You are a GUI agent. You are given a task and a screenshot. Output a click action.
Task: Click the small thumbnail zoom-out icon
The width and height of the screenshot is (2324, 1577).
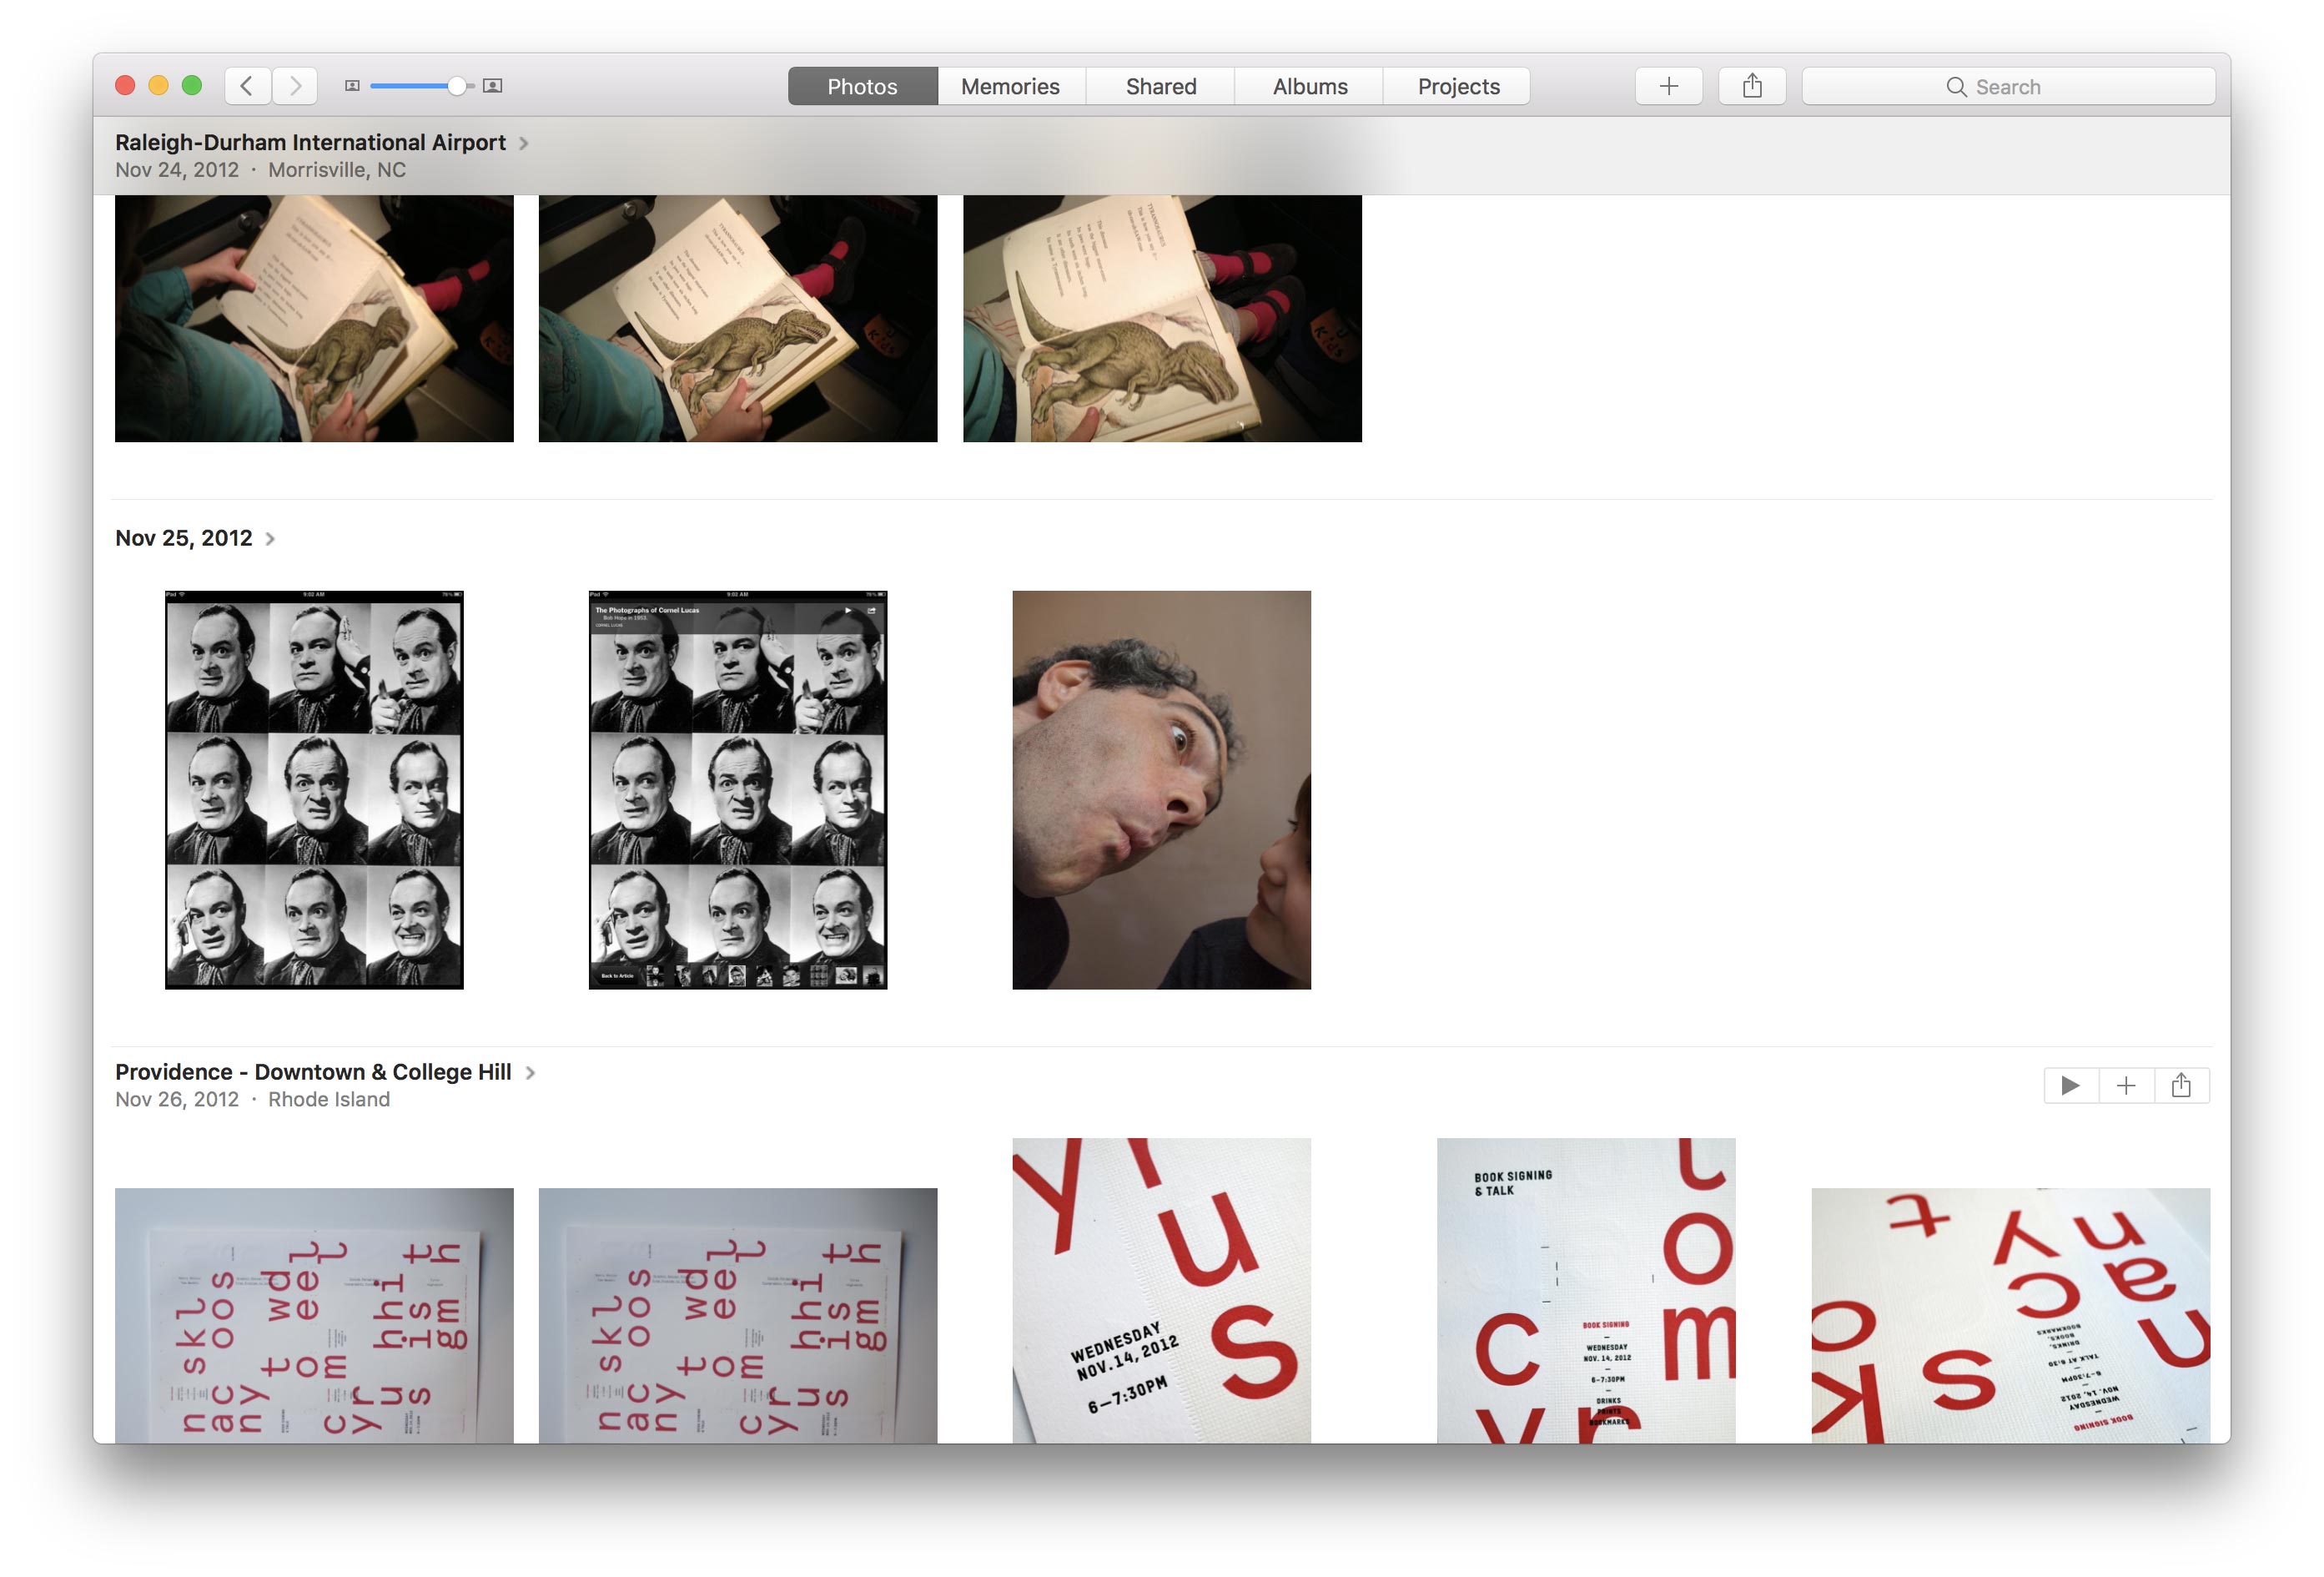[352, 86]
